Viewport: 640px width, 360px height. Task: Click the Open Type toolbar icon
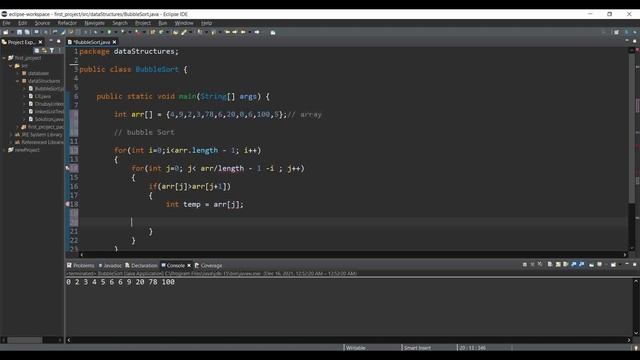point(175,32)
